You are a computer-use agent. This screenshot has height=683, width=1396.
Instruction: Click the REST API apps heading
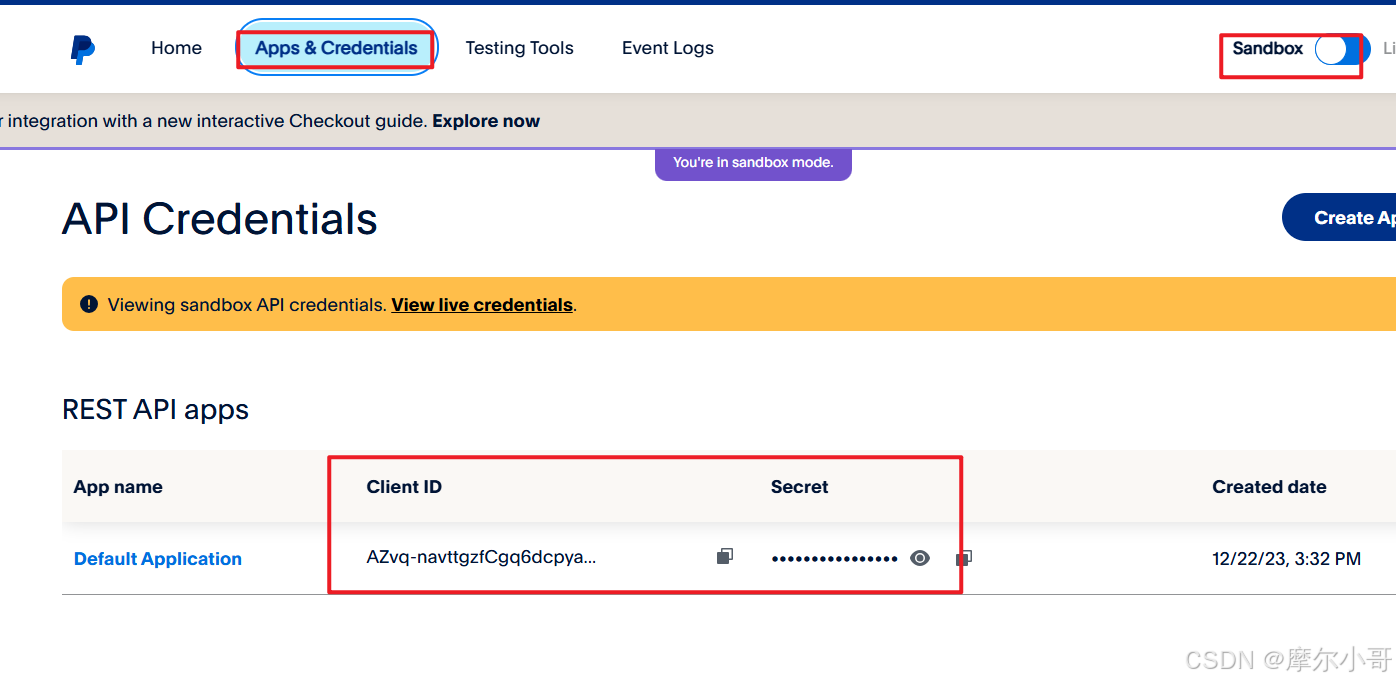(155, 410)
